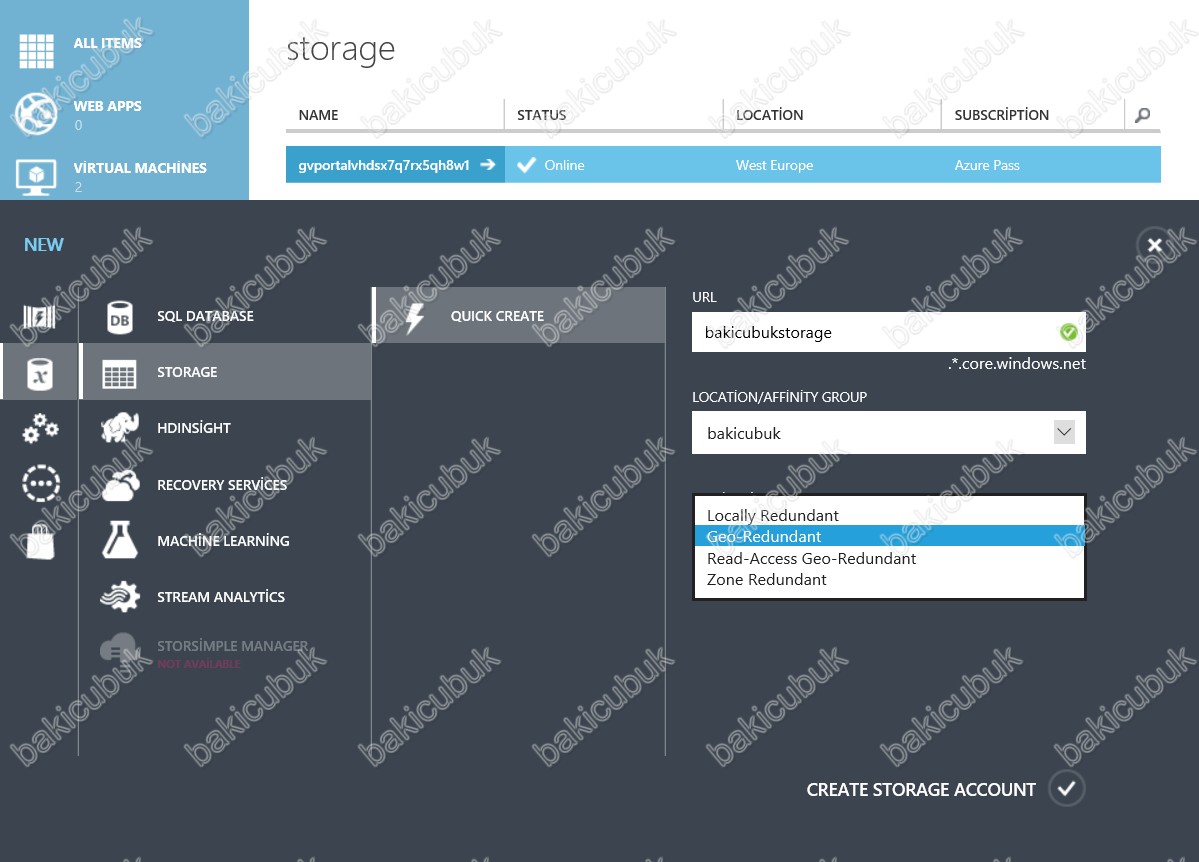Select the Store shopping bag icon
This screenshot has width=1199, height=862.
click(x=40, y=542)
